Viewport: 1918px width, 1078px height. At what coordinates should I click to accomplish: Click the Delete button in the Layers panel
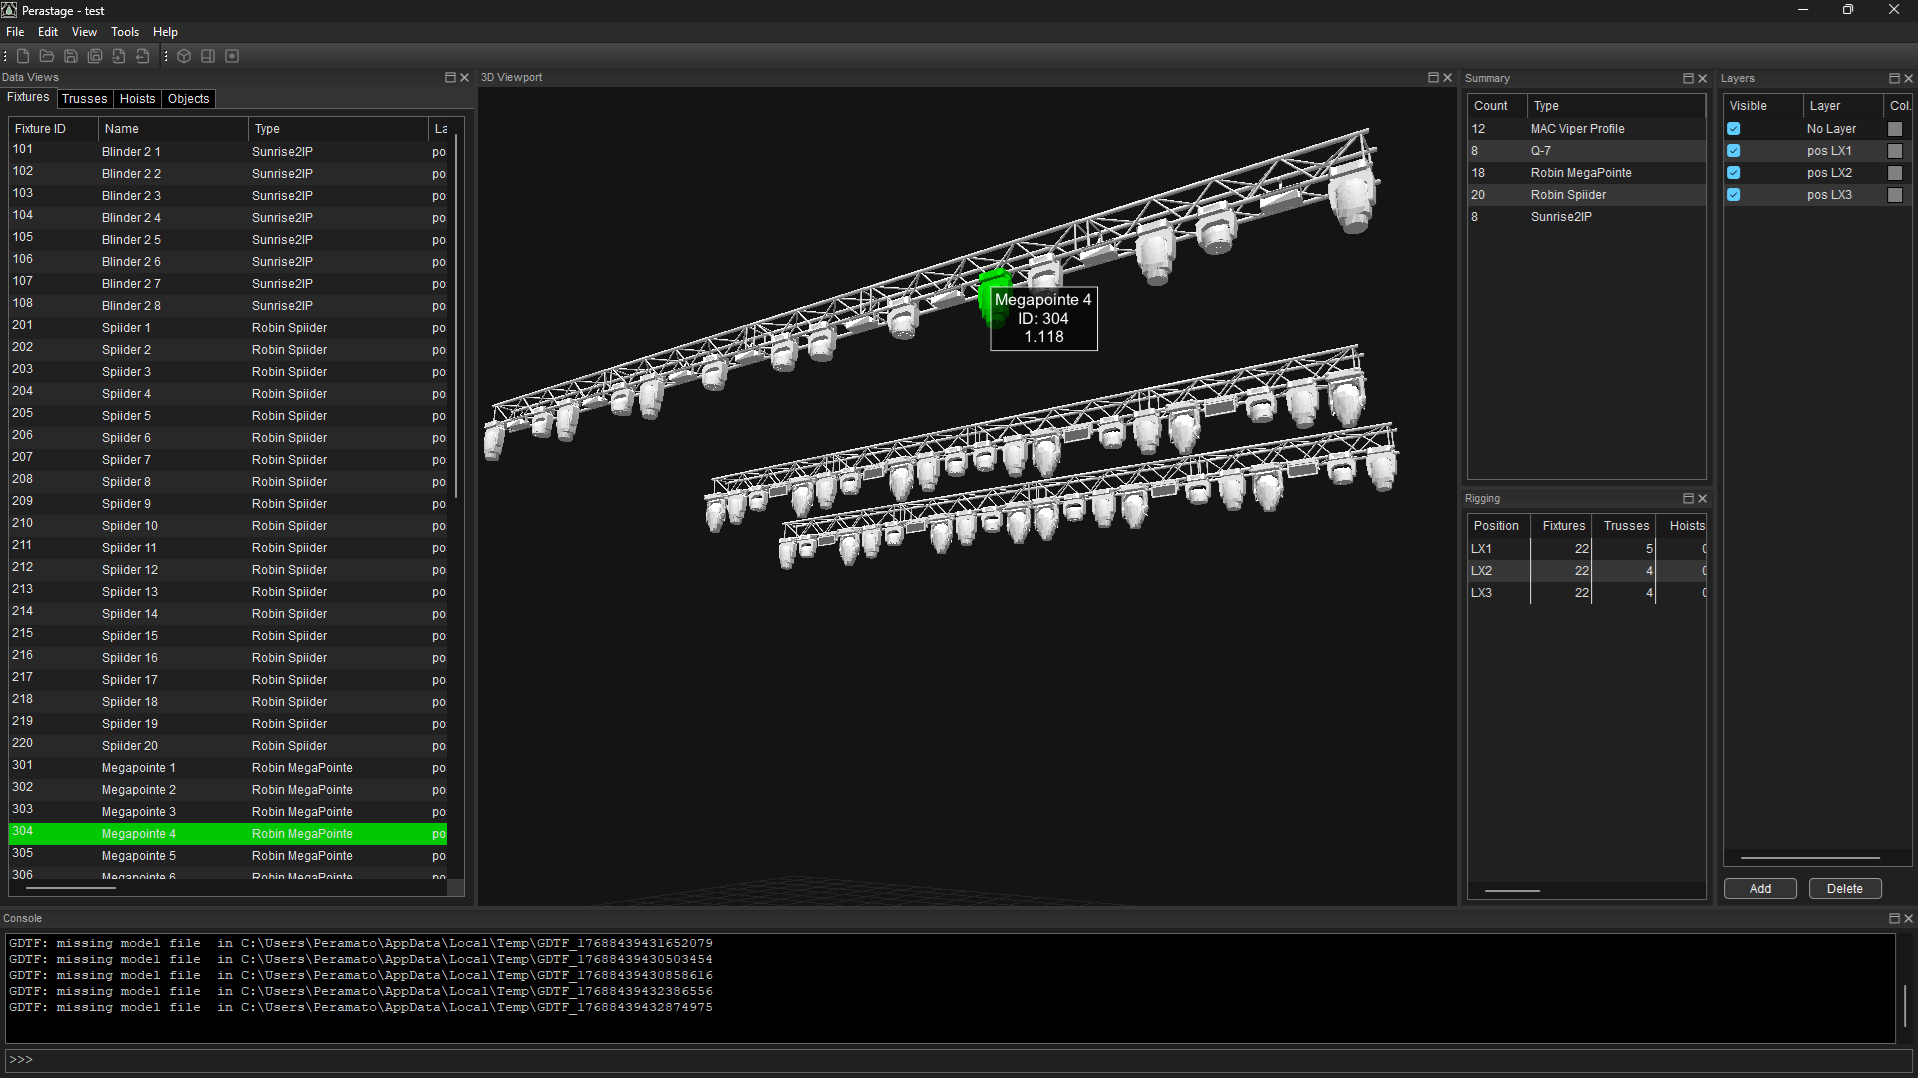click(x=1844, y=888)
